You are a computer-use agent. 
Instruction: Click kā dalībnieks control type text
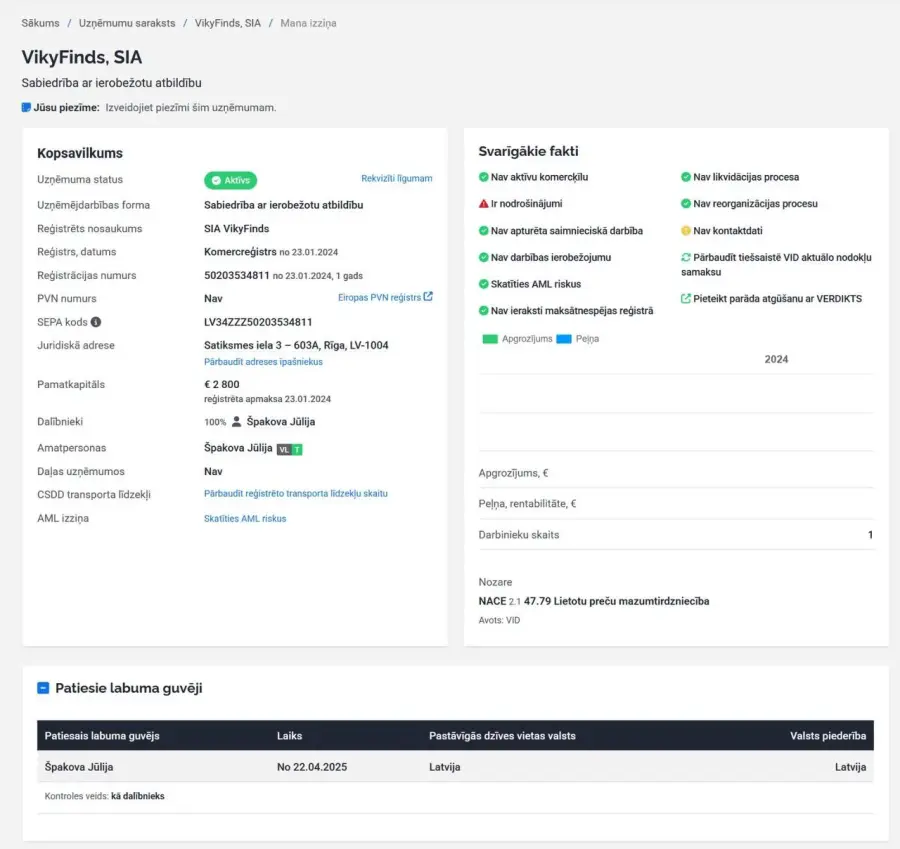tap(138, 796)
